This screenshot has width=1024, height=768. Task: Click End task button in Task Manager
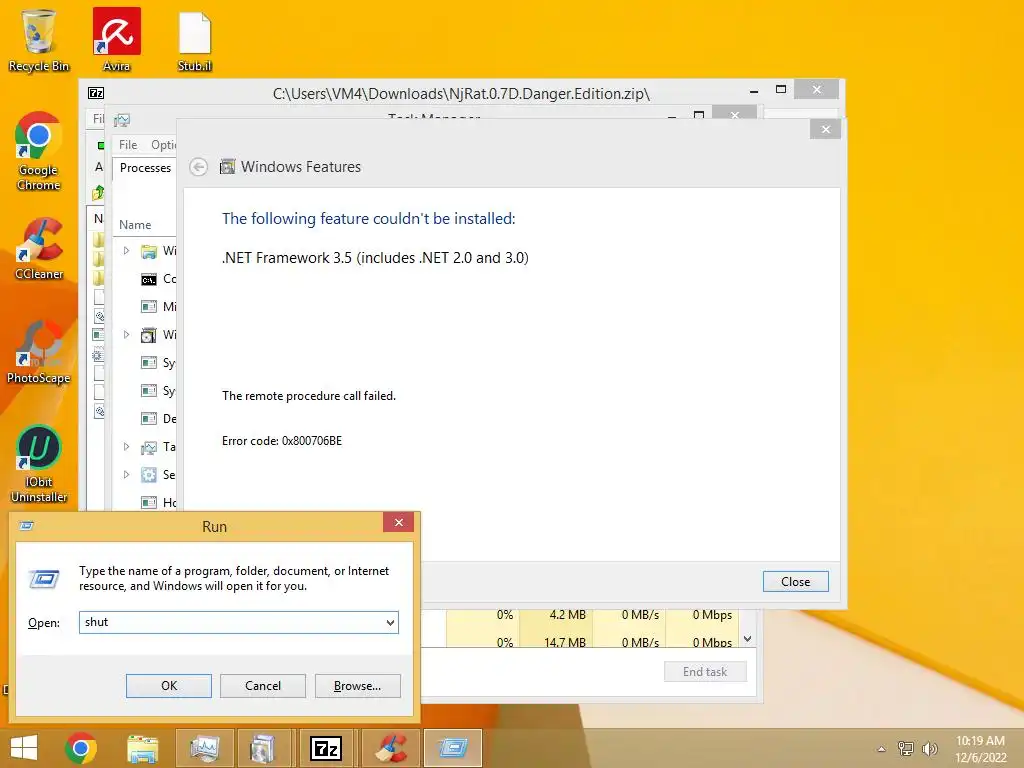[x=705, y=672]
